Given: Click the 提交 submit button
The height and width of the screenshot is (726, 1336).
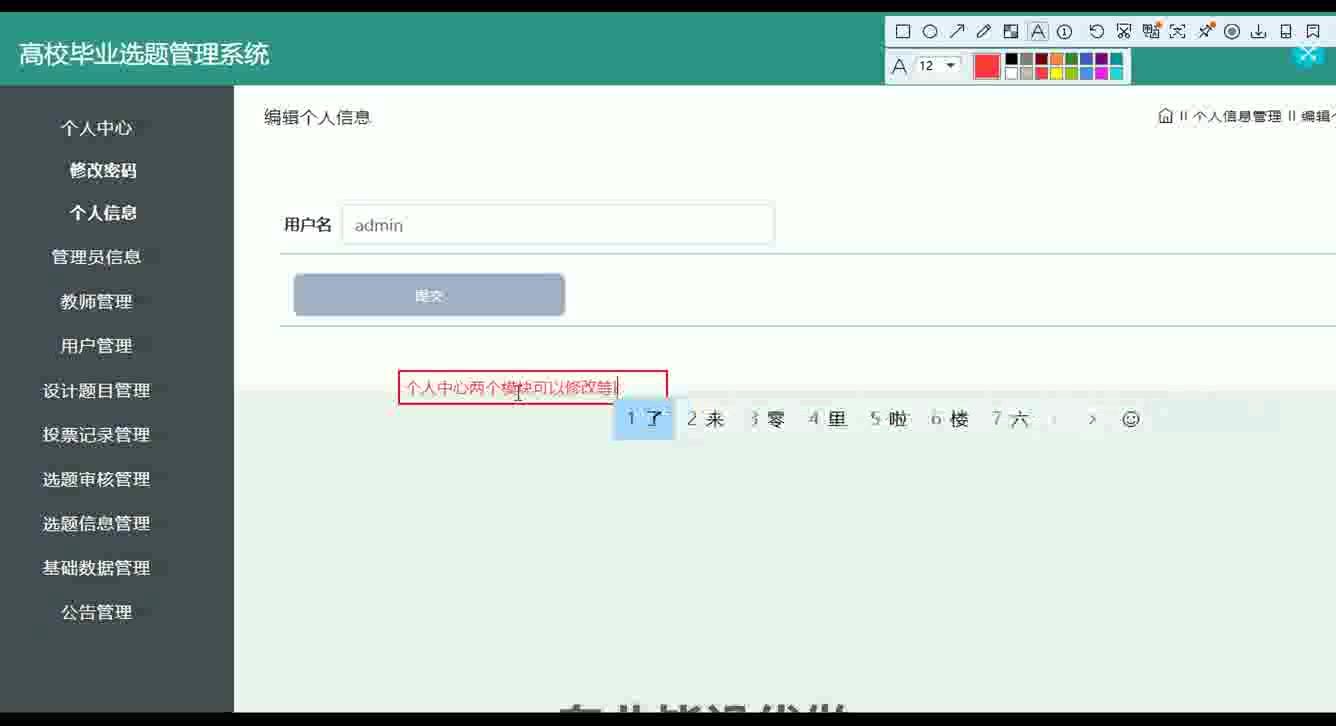Looking at the screenshot, I should 429,295.
